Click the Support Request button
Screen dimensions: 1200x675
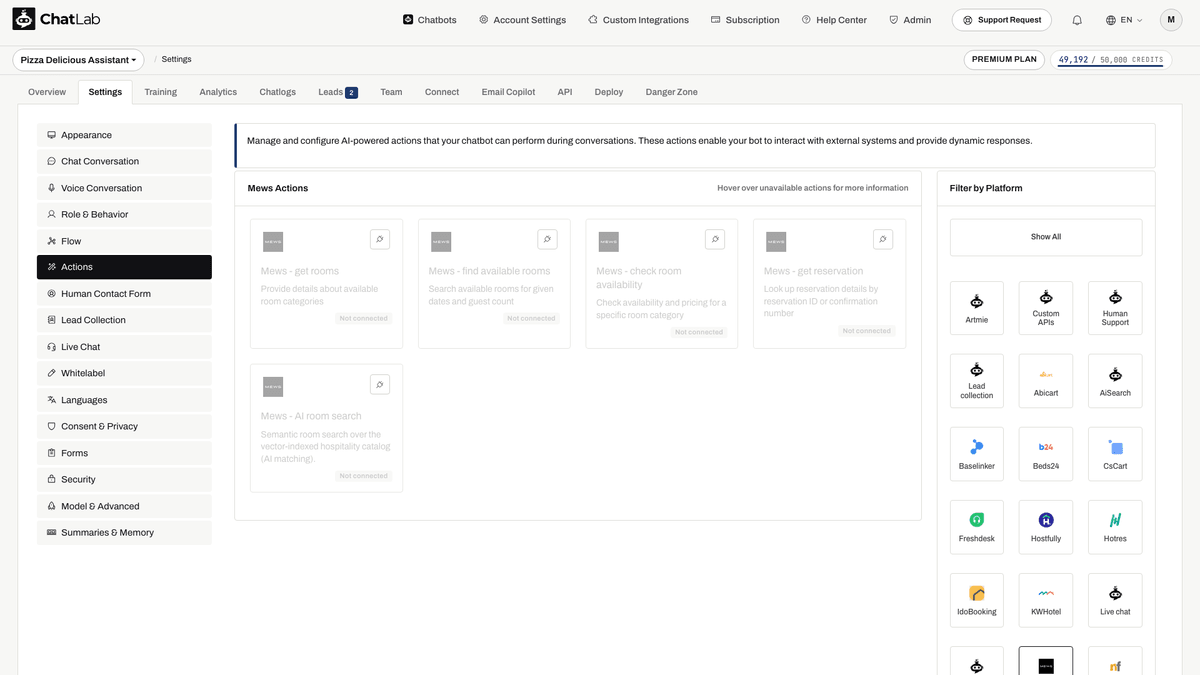tap(1003, 20)
